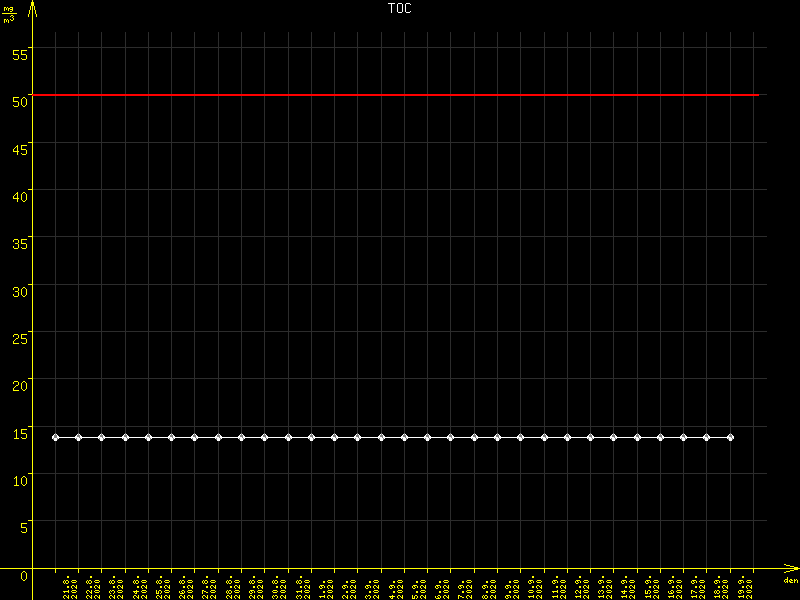Click the red limit line at 50
The width and height of the screenshot is (800, 600).
[400, 95]
